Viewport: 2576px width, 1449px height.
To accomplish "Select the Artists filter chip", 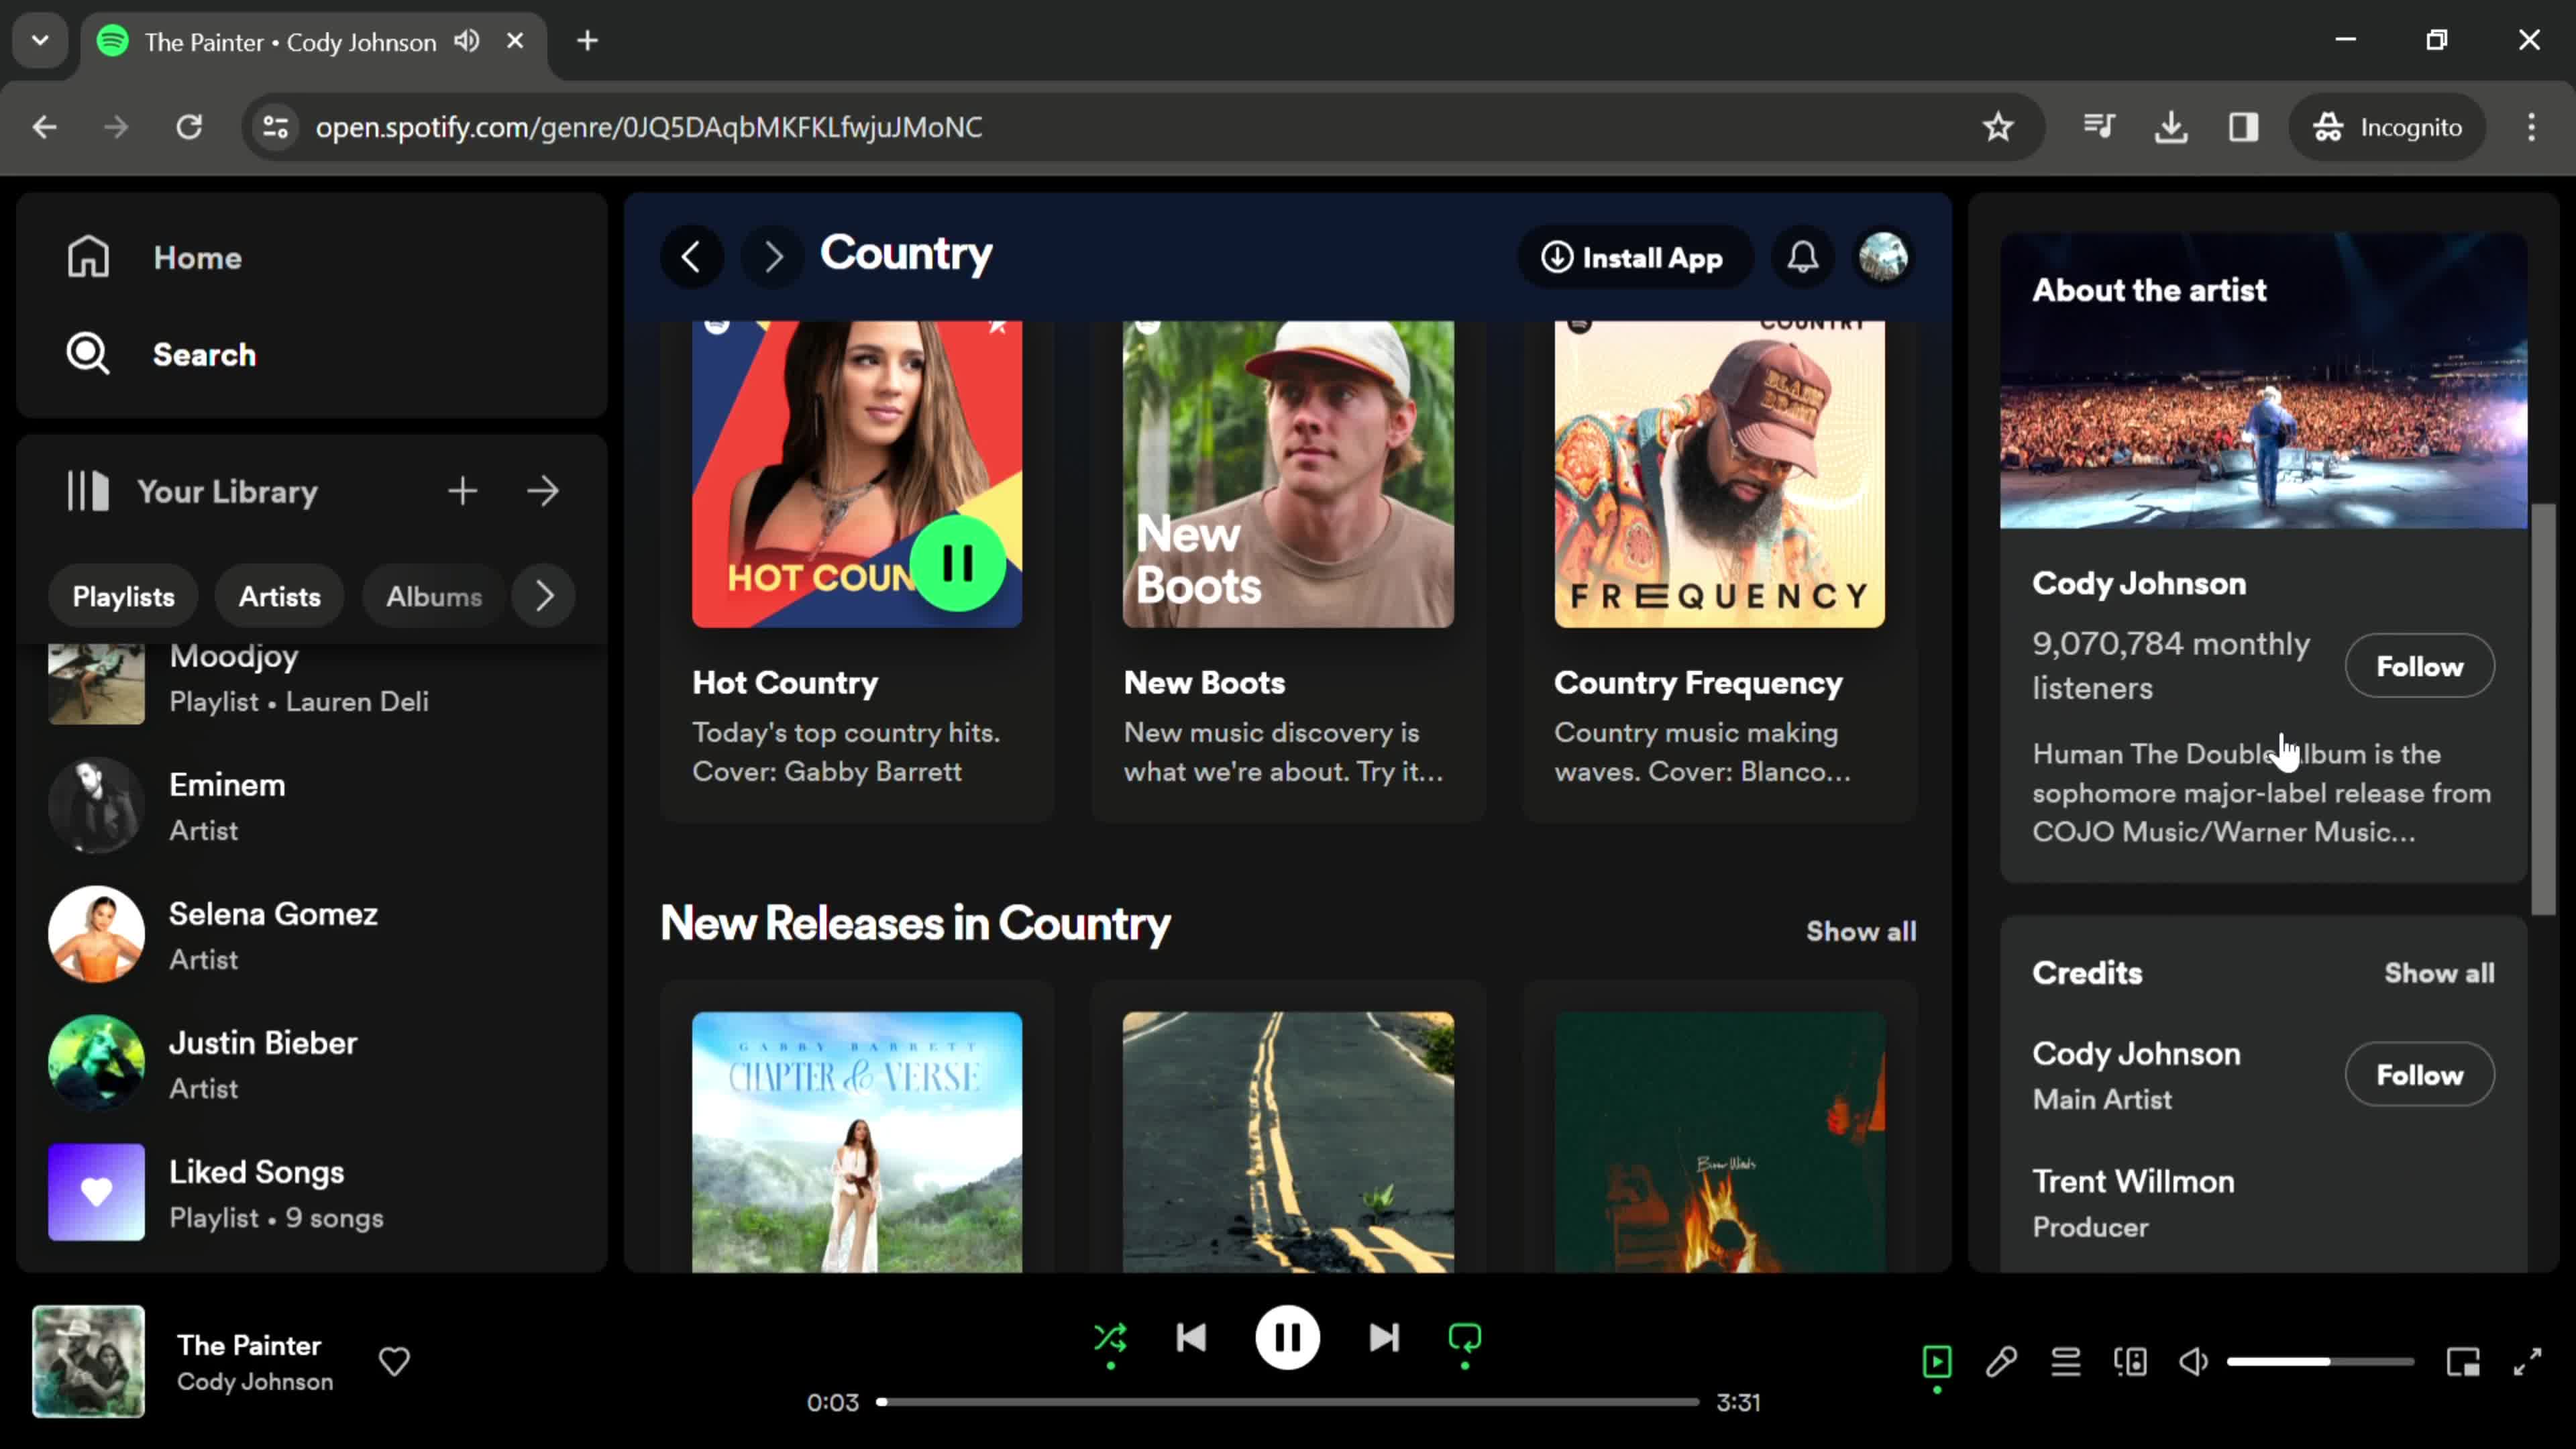I will pyautogui.click(x=279, y=596).
